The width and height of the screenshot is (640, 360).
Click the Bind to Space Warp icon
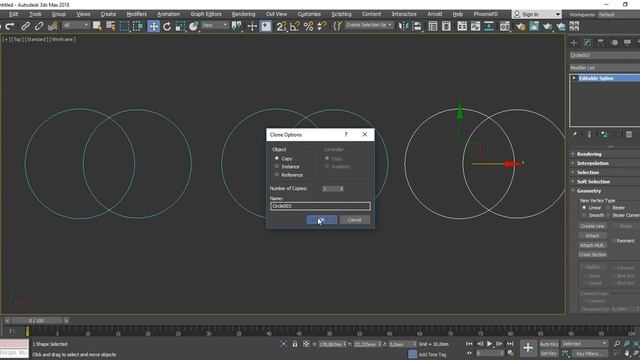click(x=53, y=27)
